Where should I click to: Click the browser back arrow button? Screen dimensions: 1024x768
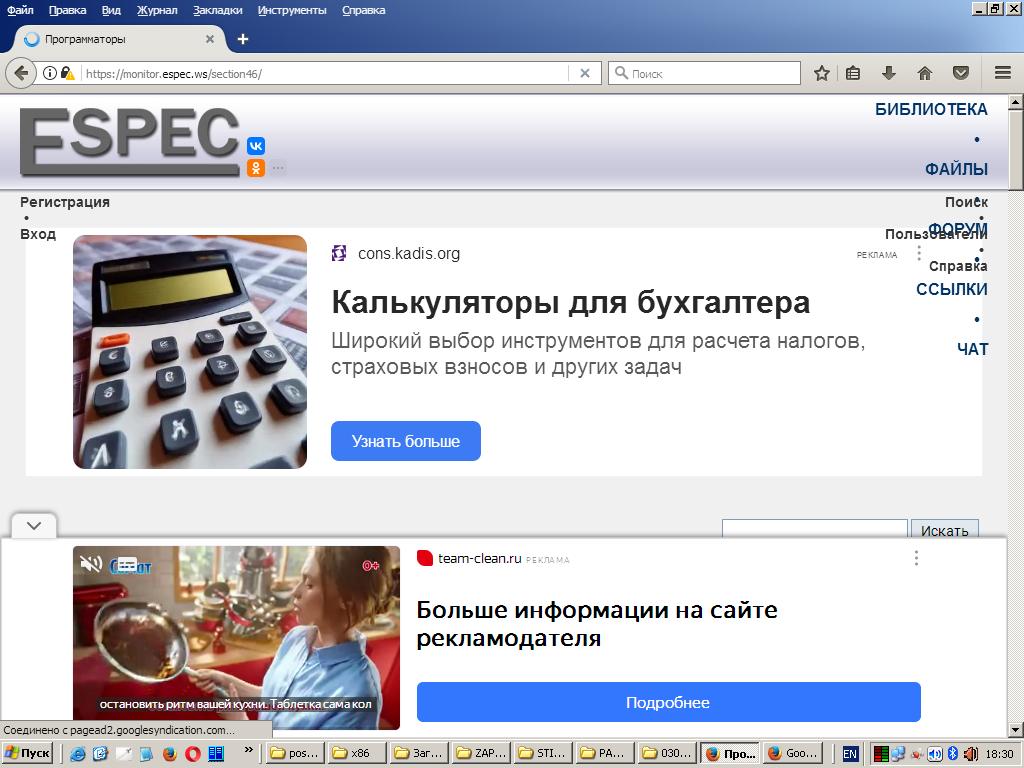[21, 73]
